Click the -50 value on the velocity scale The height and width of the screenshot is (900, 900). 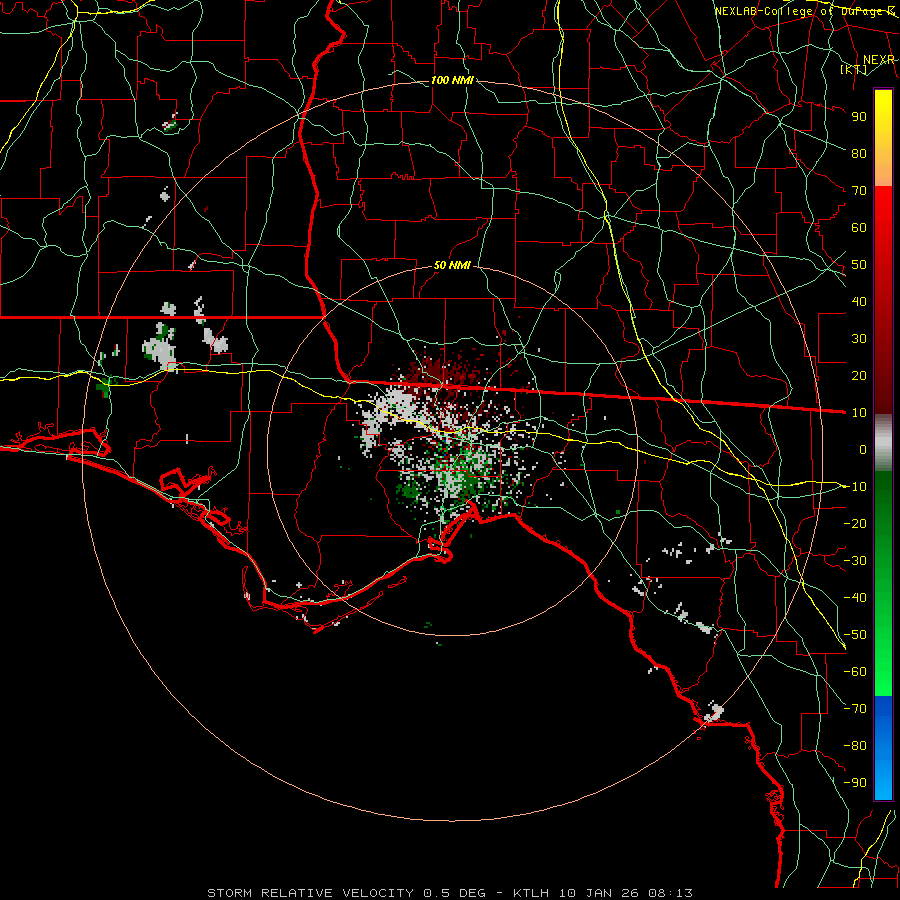(x=855, y=635)
